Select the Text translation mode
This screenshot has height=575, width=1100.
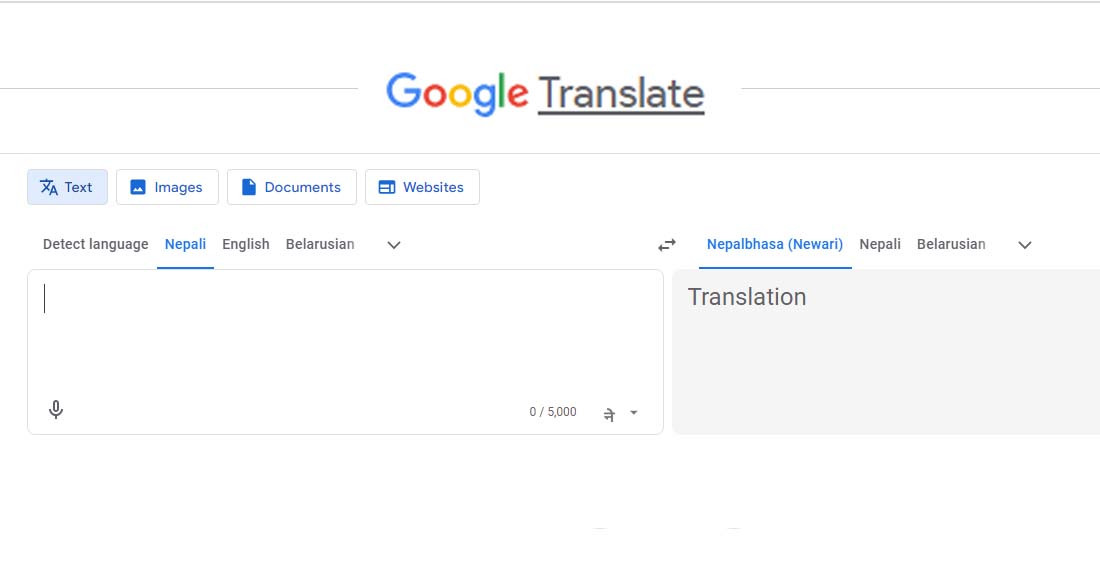(x=67, y=187)
